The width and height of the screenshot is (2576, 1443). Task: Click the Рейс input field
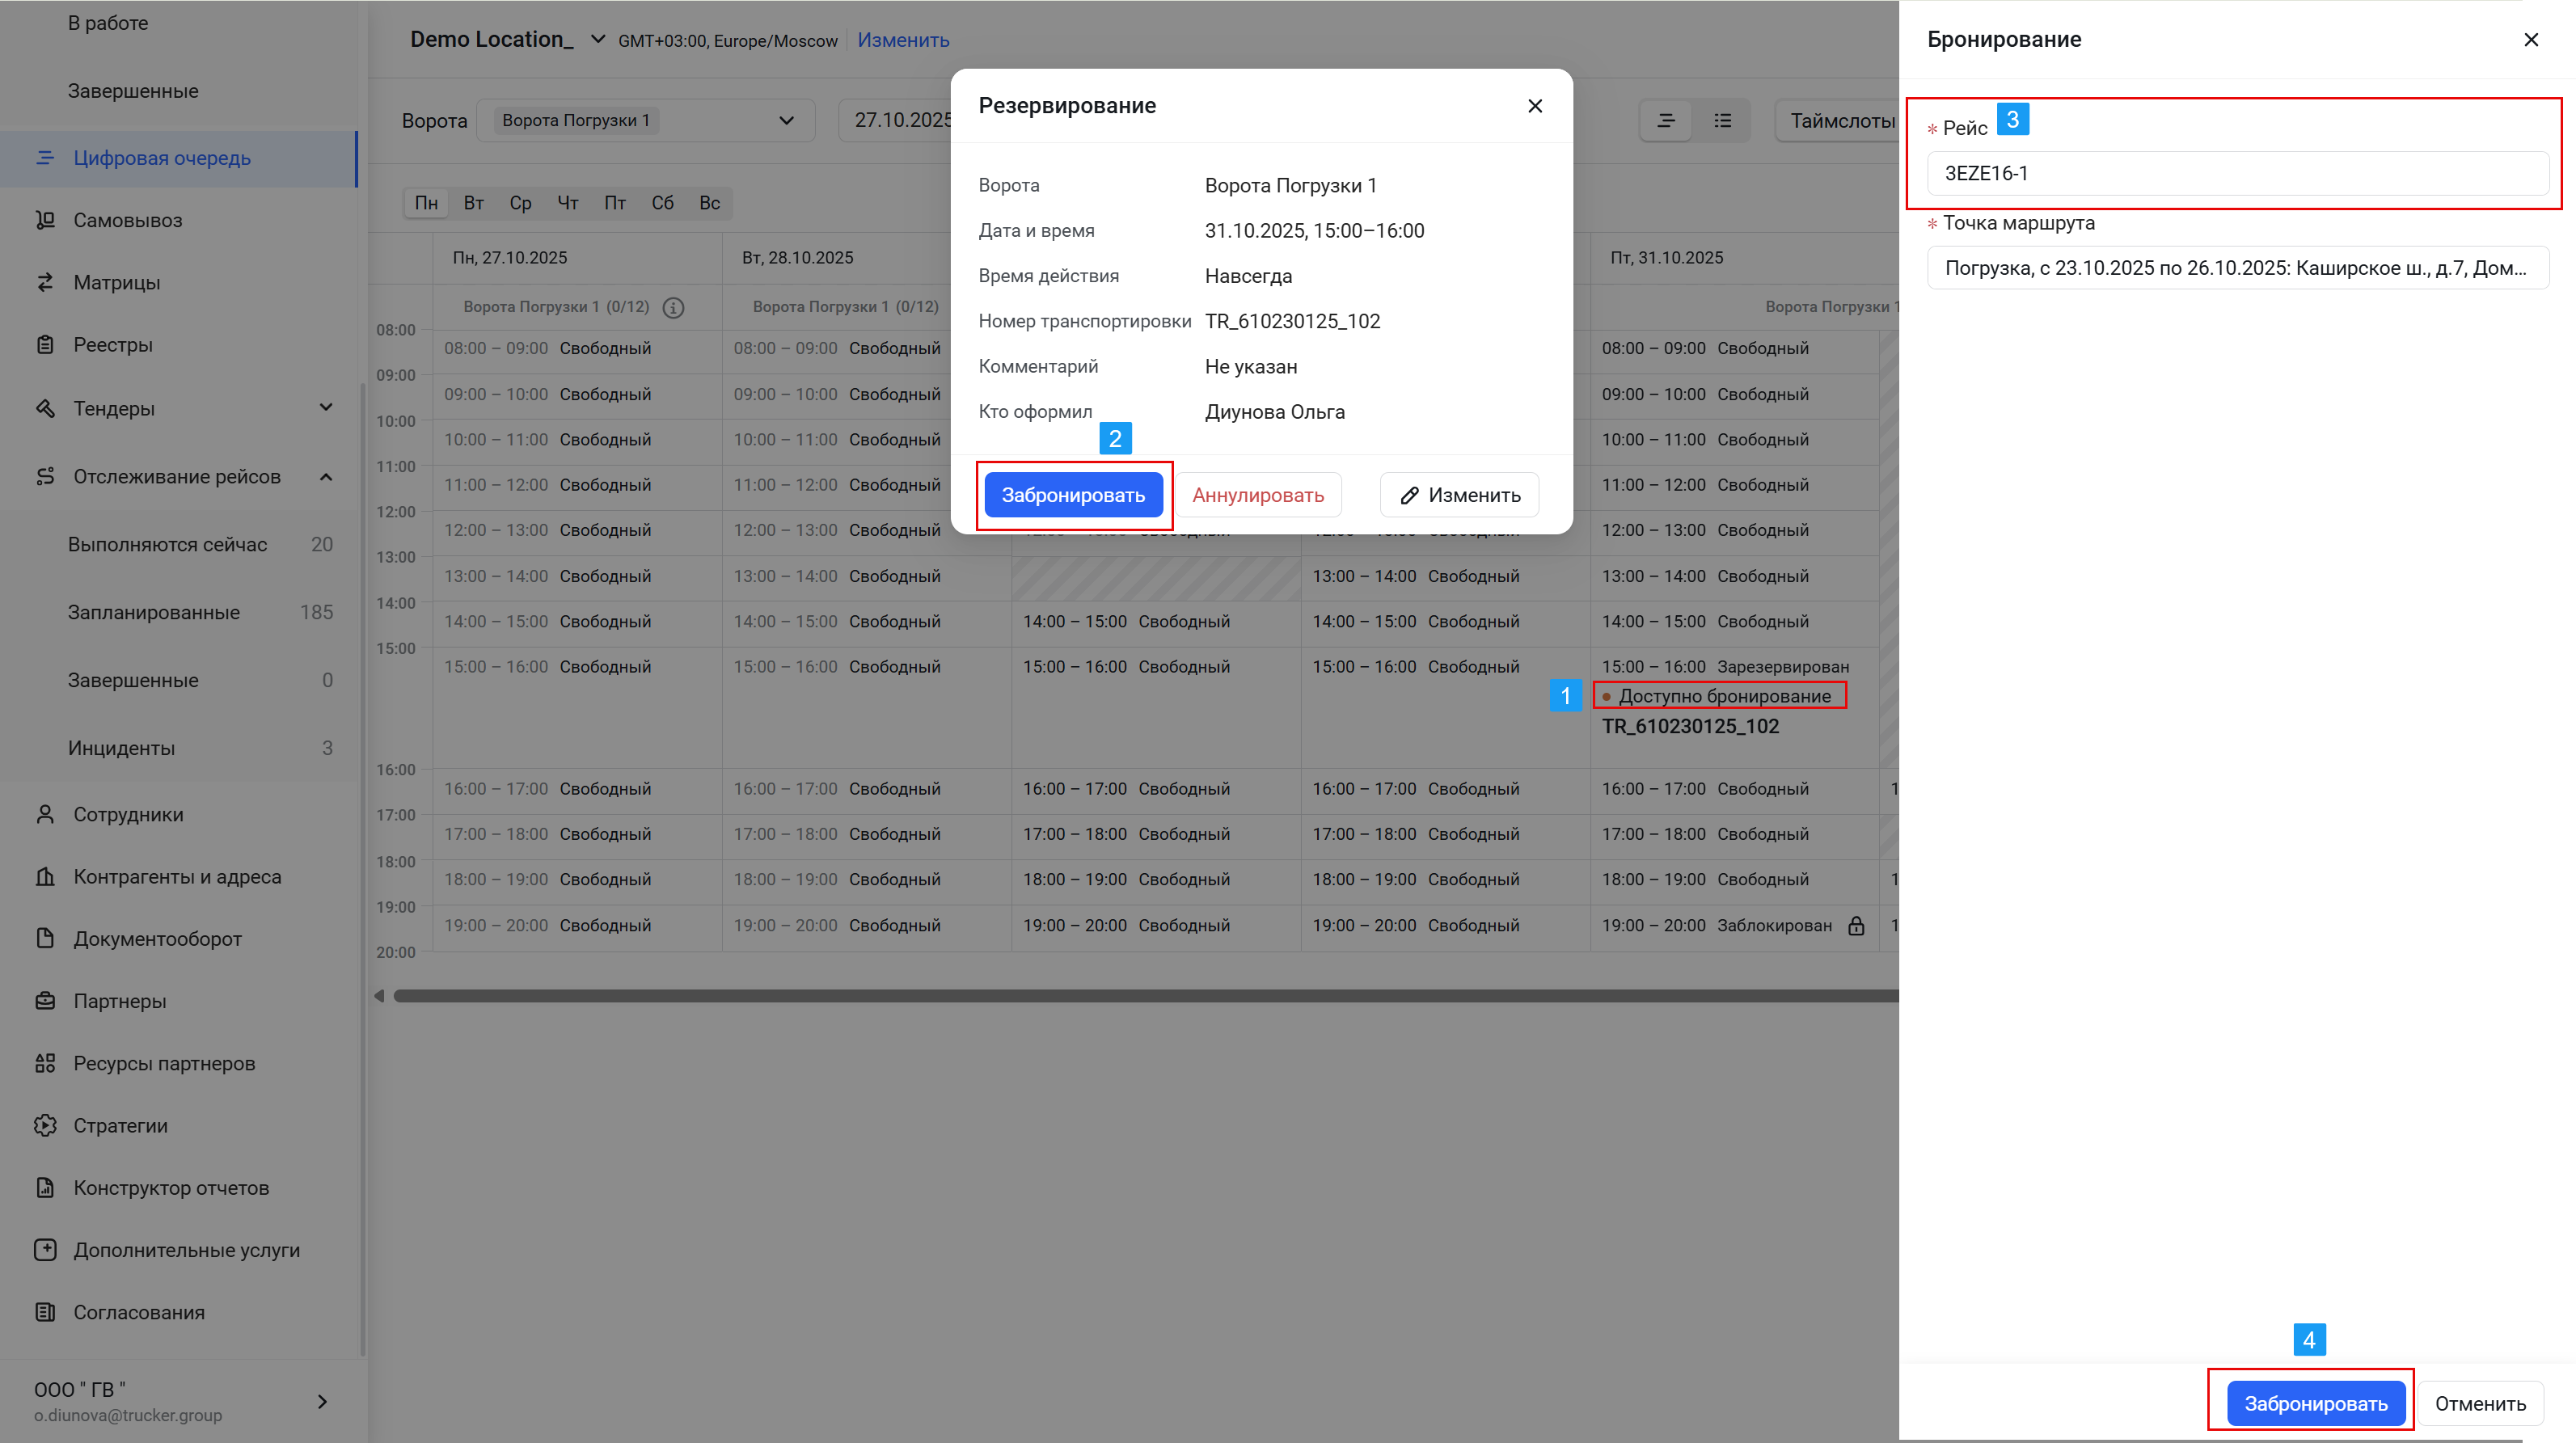2237,173
